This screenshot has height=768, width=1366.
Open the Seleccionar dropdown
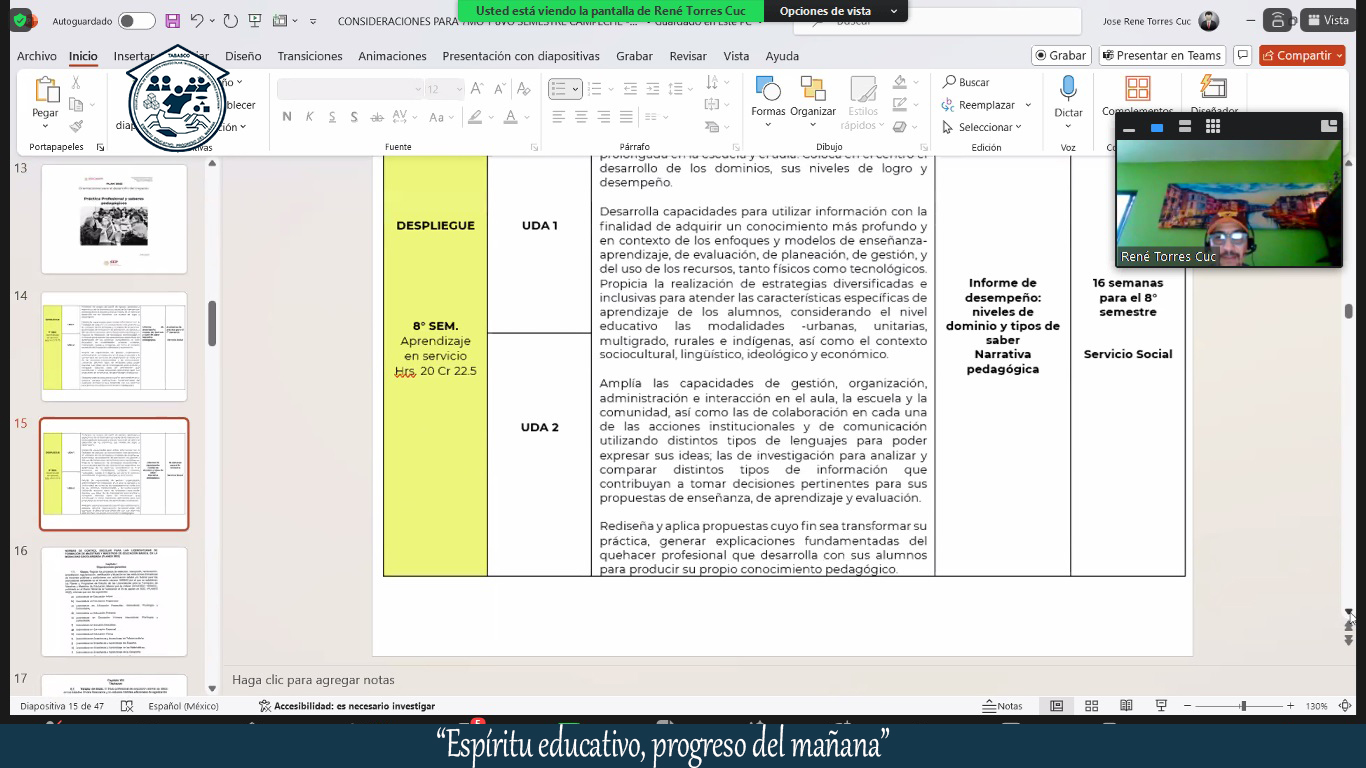pyautogui.click(x=982, y=127)
